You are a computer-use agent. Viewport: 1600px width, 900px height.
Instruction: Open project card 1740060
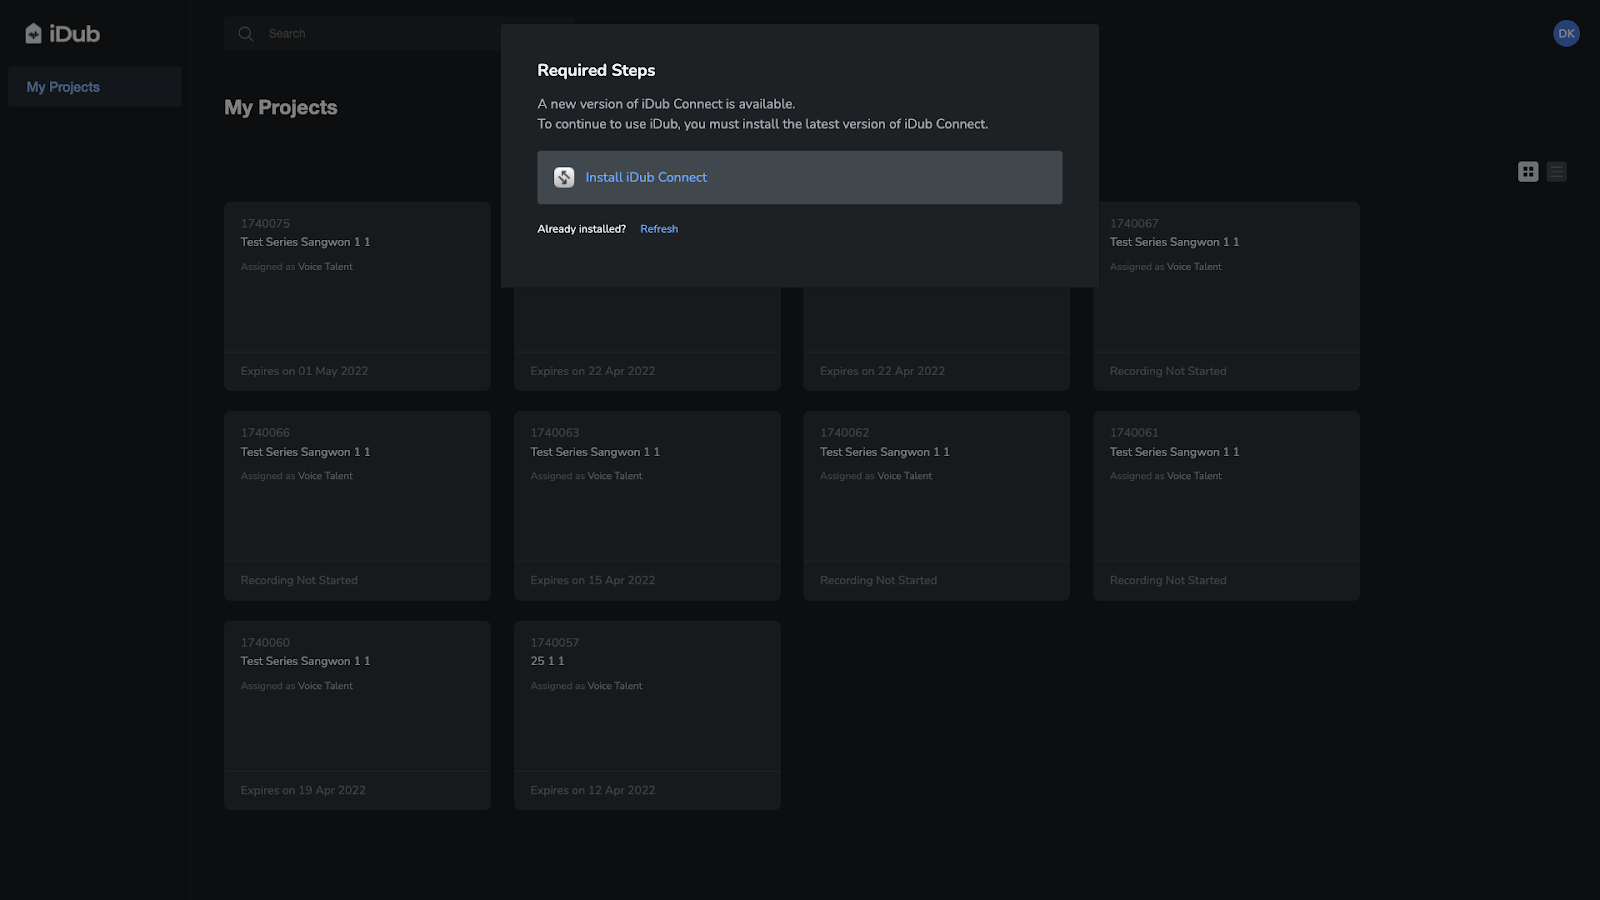[x=357, y=715]
